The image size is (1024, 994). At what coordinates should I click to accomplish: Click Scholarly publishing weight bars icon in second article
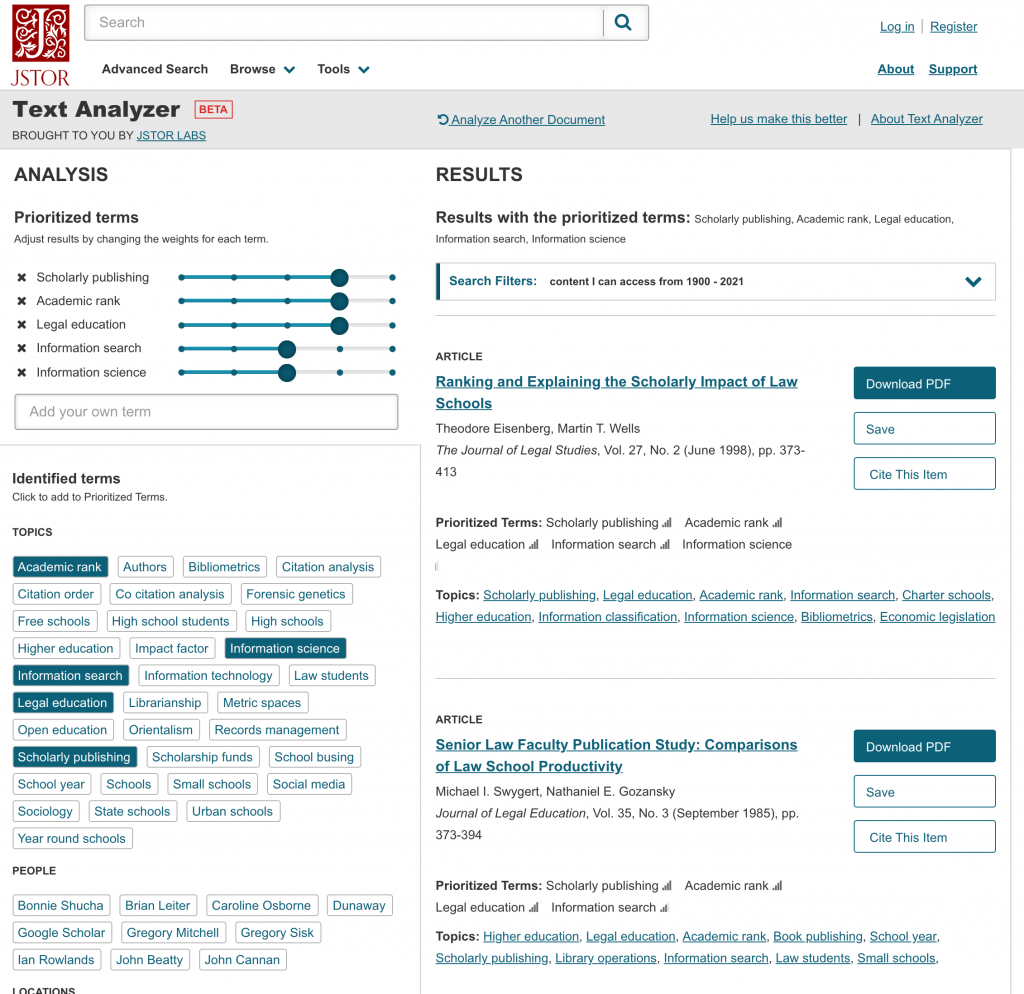pyautogui.click(x=667, y=886)
